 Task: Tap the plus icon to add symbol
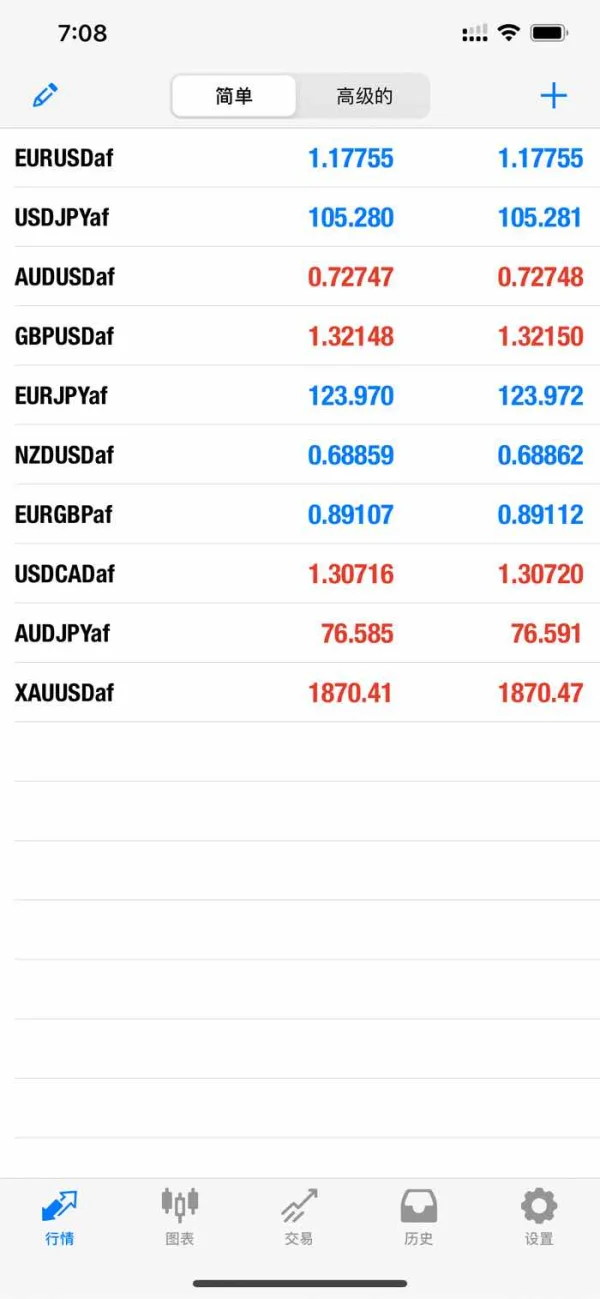point(553,96)
